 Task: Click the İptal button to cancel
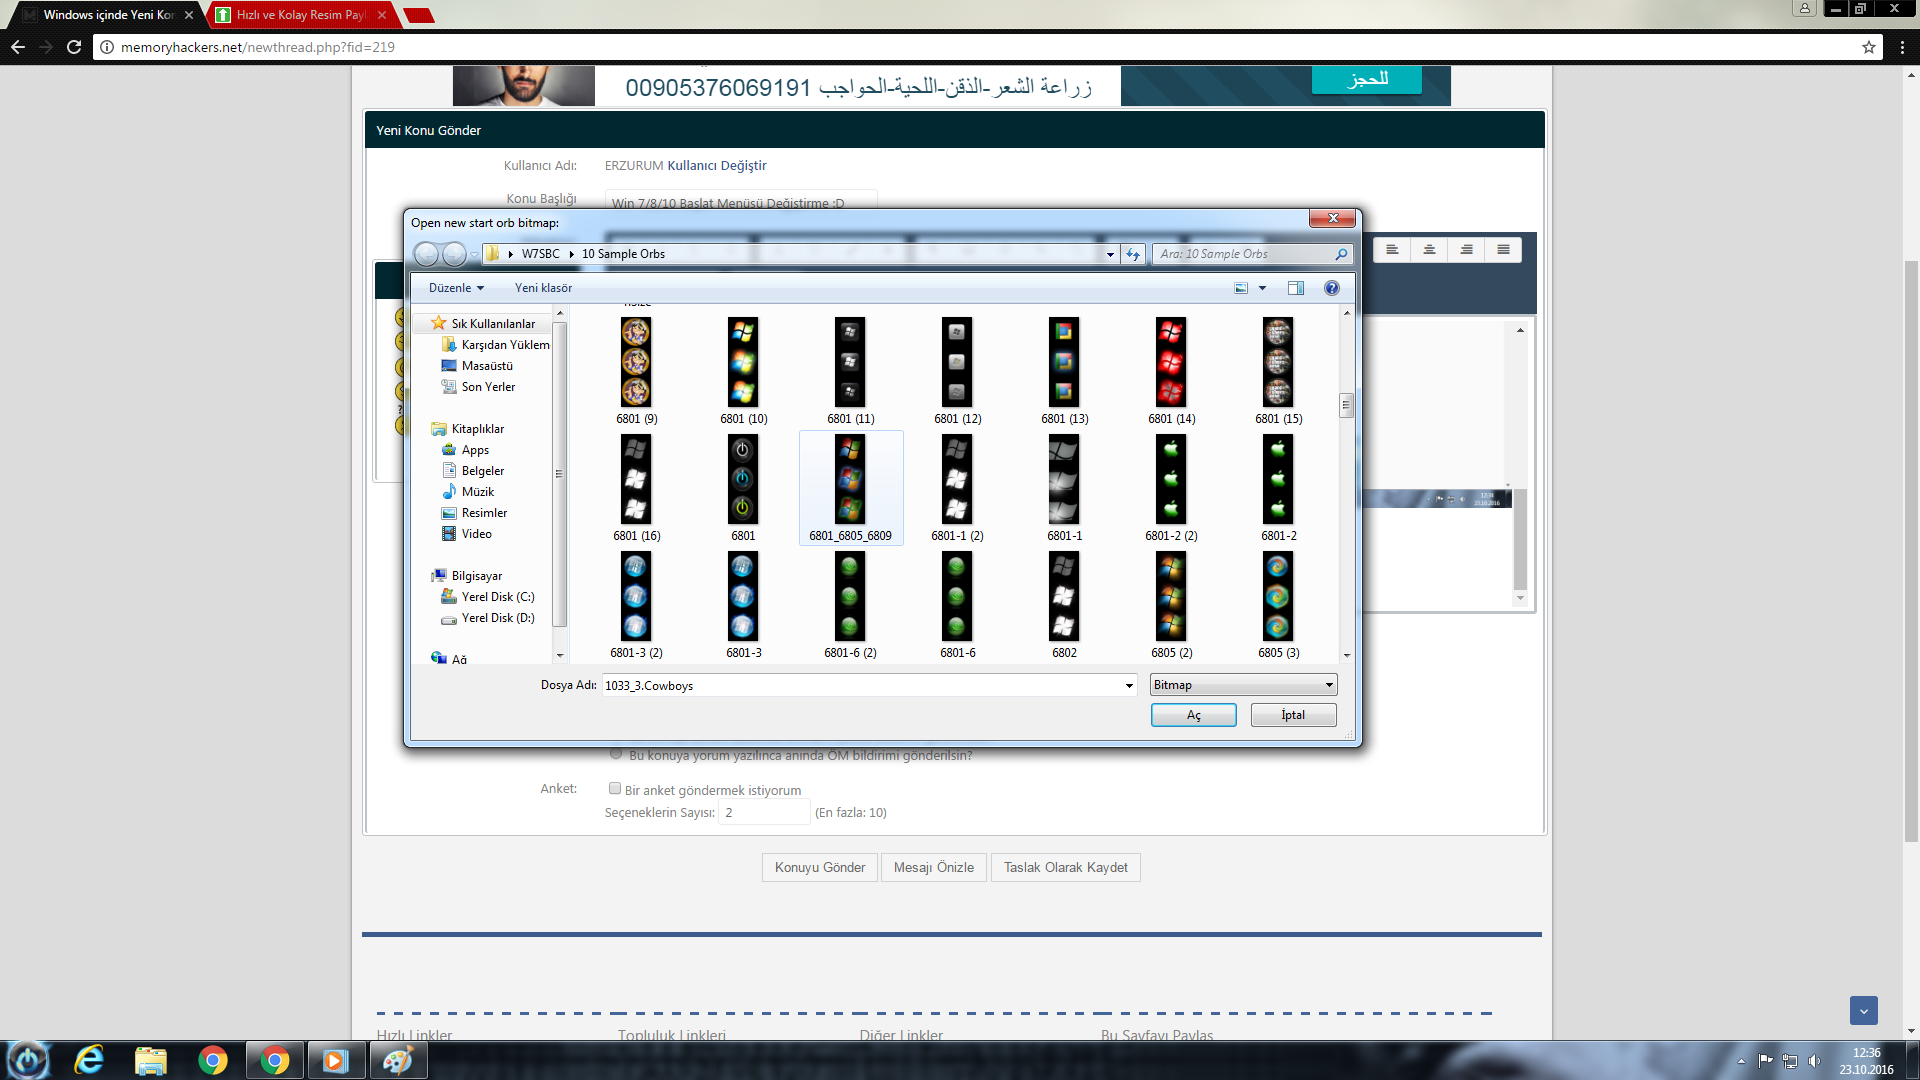(1293, 715)
